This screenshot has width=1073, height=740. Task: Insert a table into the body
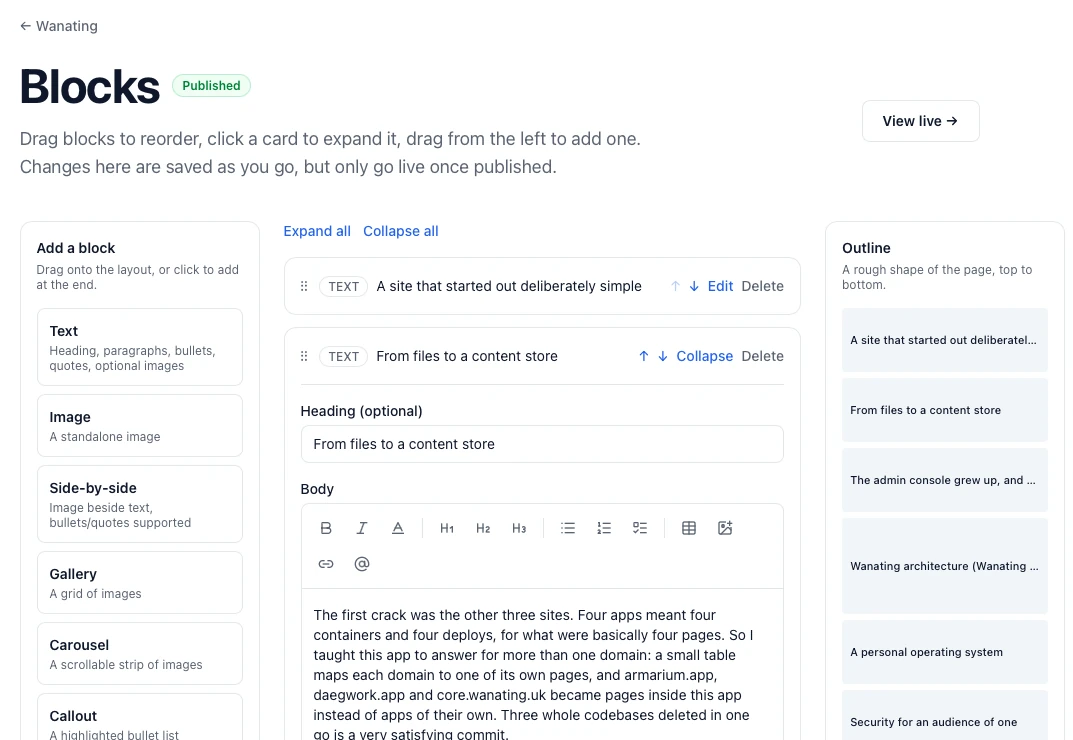[x=689, y=528]
